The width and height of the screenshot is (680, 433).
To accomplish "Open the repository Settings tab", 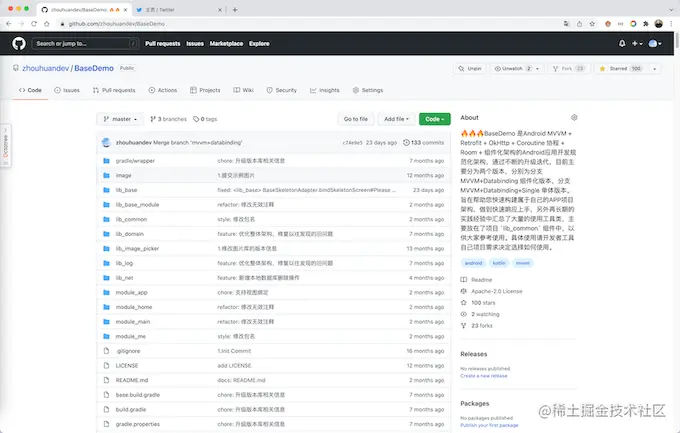I will (368, 90).
